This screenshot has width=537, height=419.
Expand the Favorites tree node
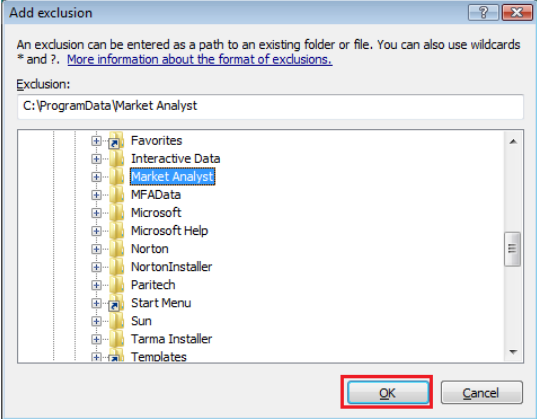tap(96, 141)
